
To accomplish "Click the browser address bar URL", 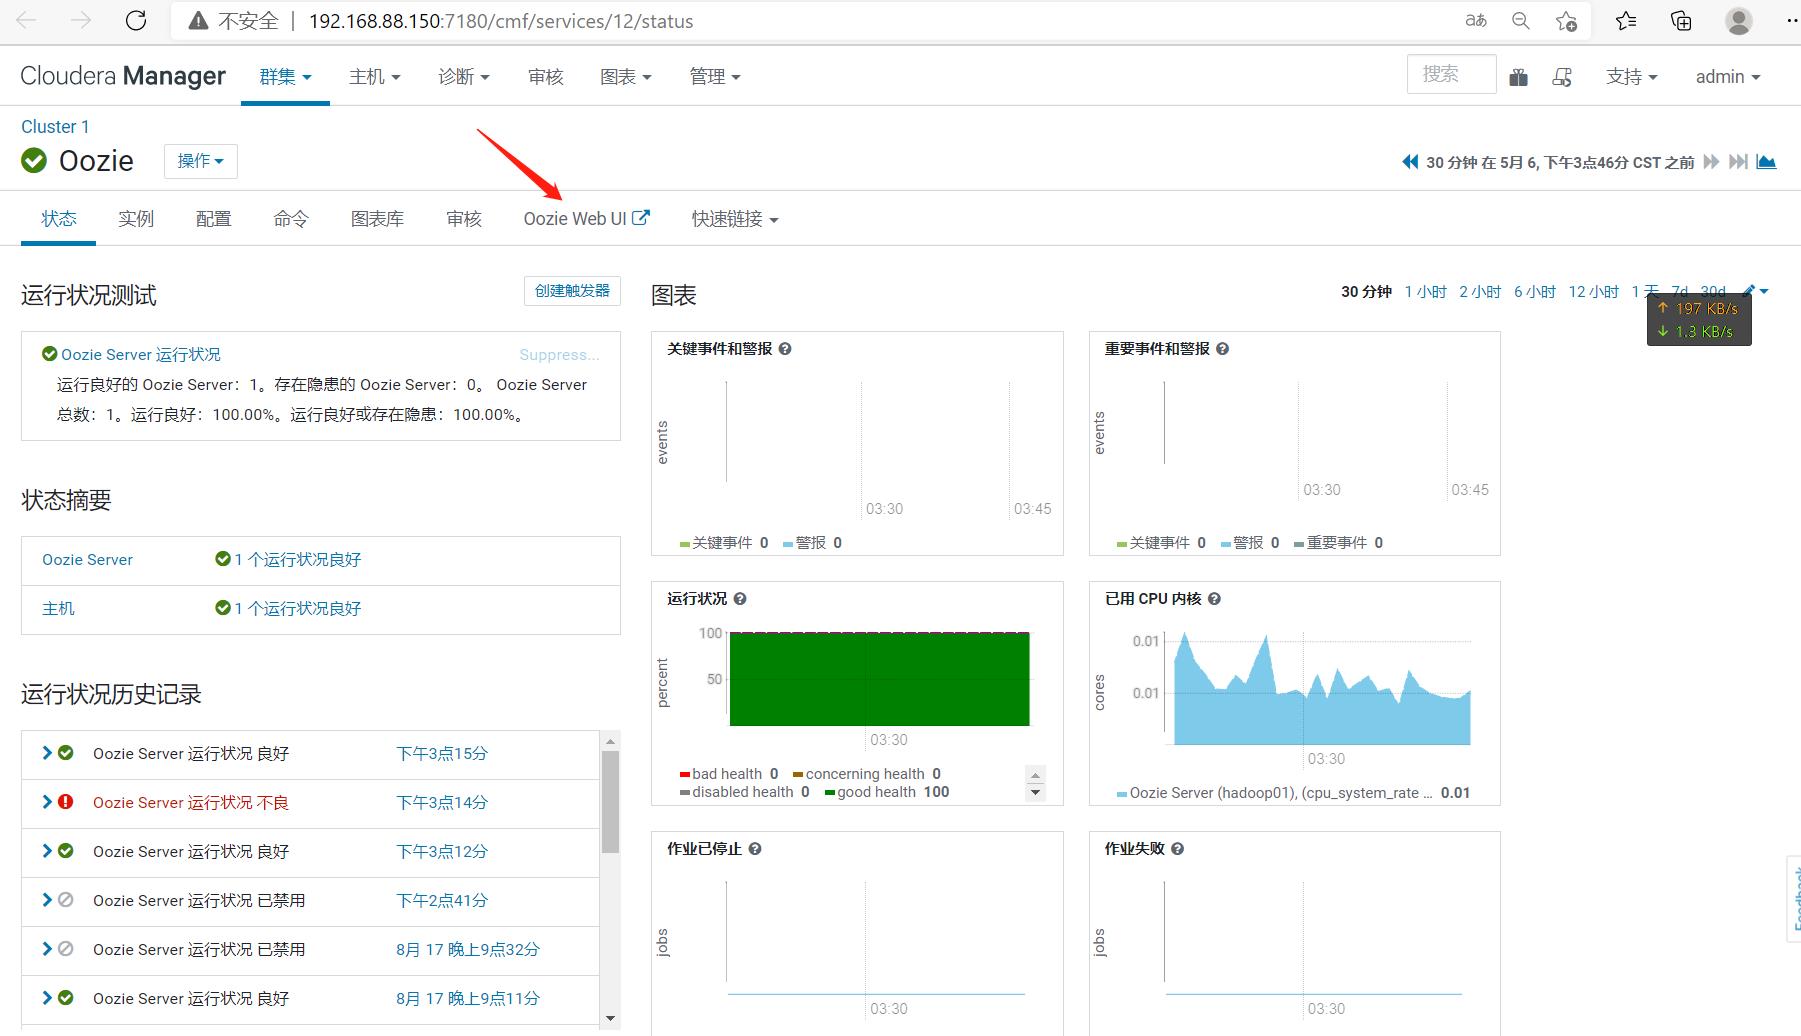I will pos(500,21).
